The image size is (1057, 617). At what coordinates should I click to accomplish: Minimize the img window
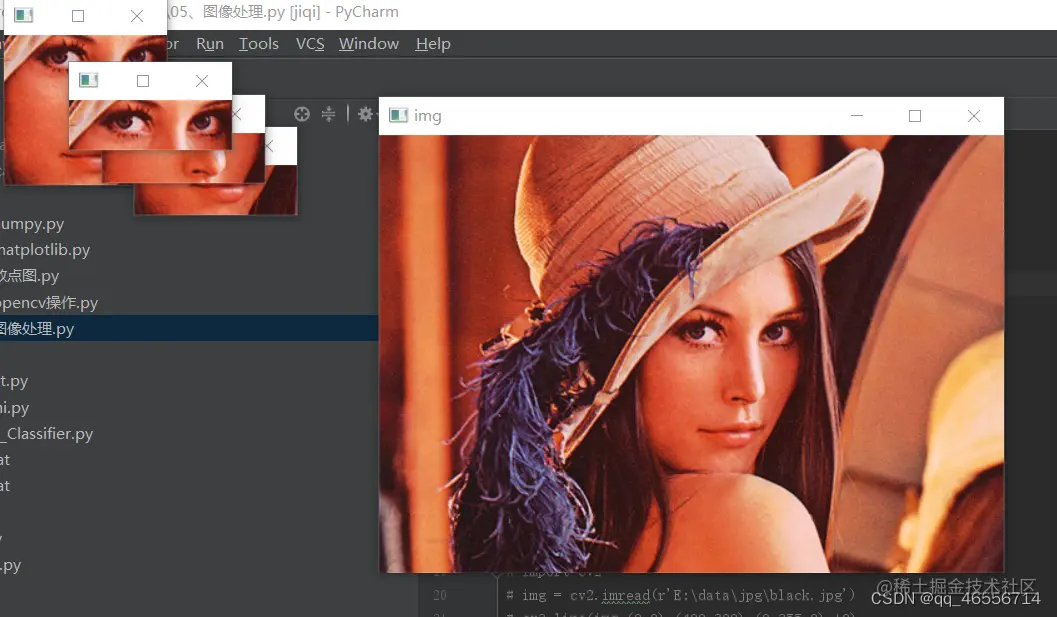[857, 115]
